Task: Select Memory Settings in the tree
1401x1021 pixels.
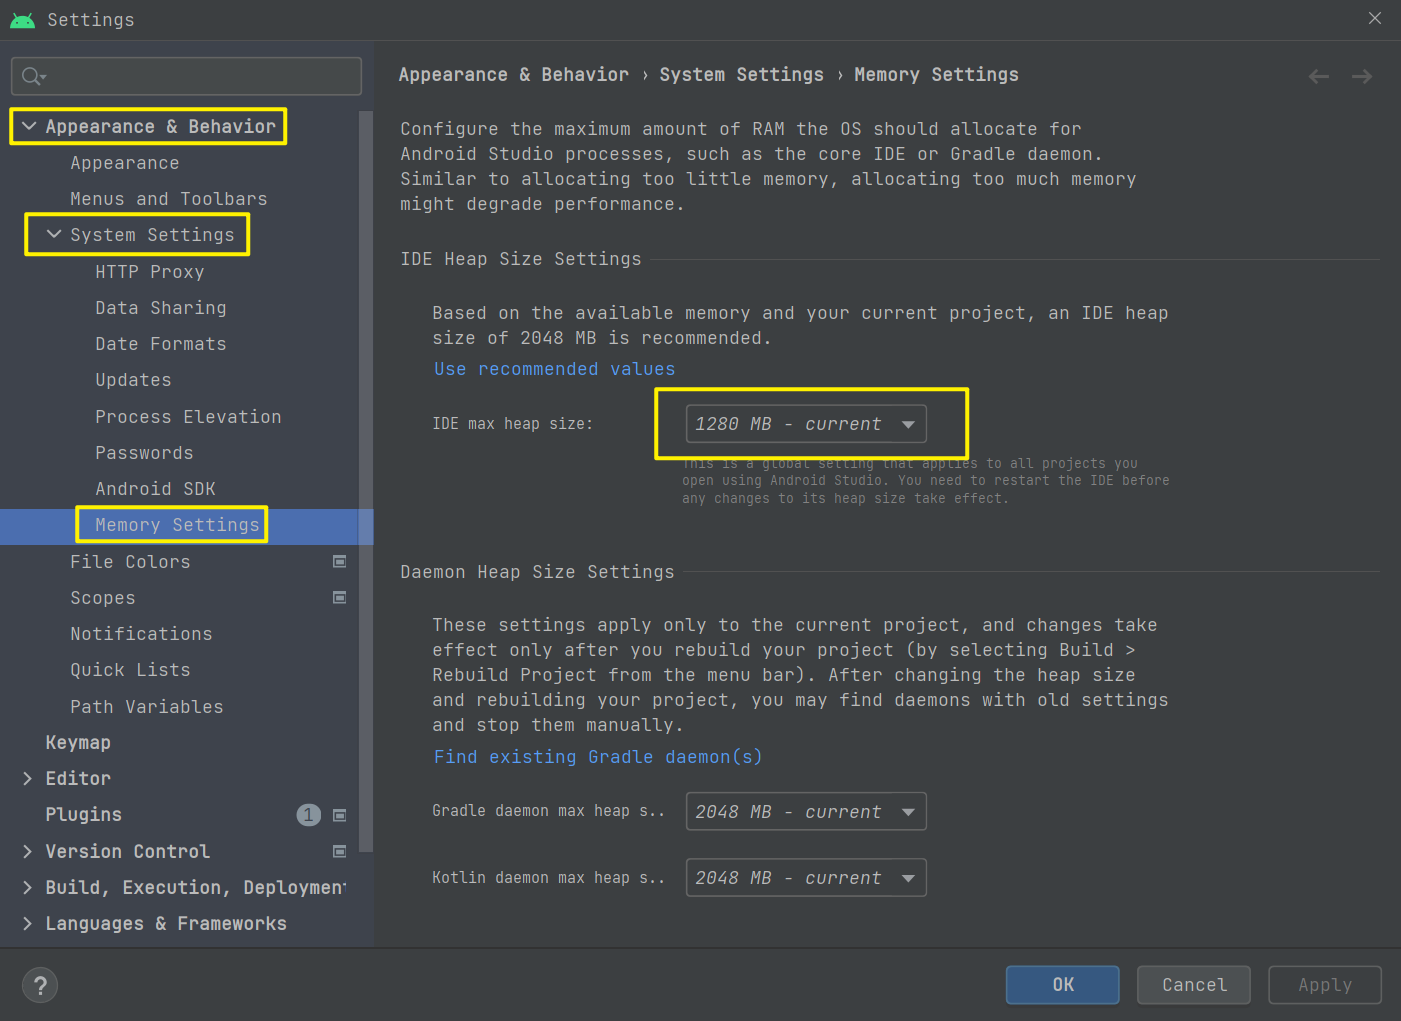Action: pos(177,525)
